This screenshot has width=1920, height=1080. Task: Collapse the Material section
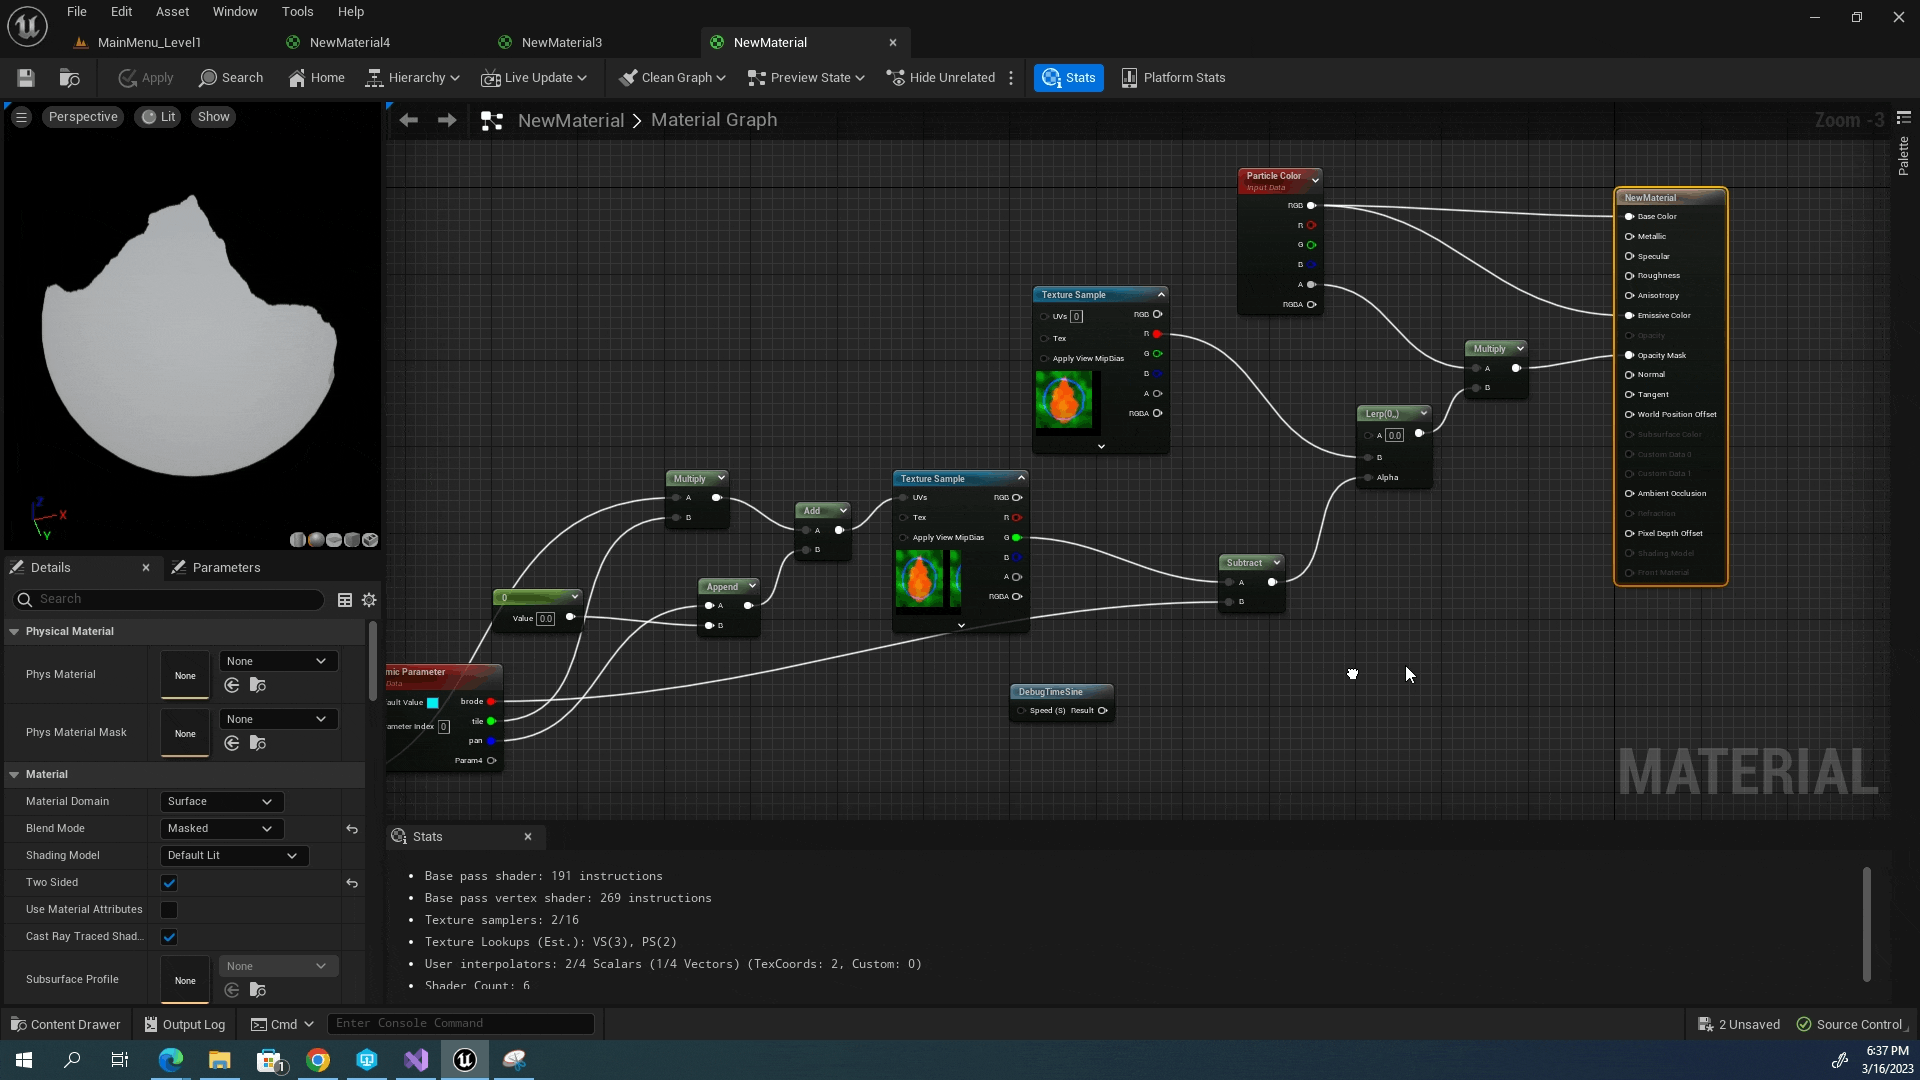[14, 774]
